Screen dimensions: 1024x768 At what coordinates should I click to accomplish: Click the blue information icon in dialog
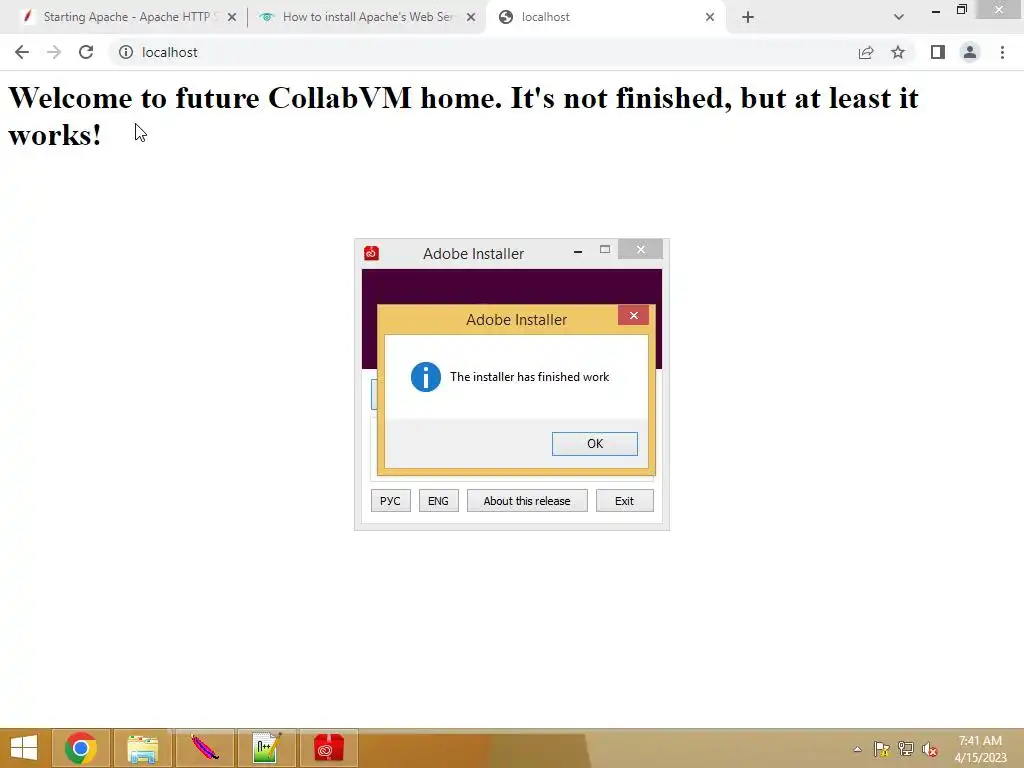click(x=425, y=377)
